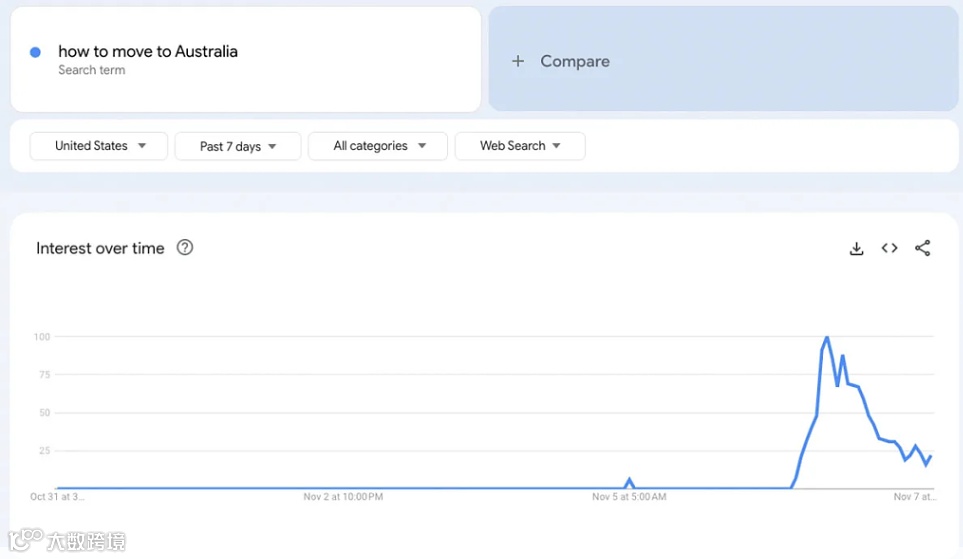Click the Oct 31 axis label
Image resolution: width=963 pixels, height=559 pixels.
coord(57,497)
